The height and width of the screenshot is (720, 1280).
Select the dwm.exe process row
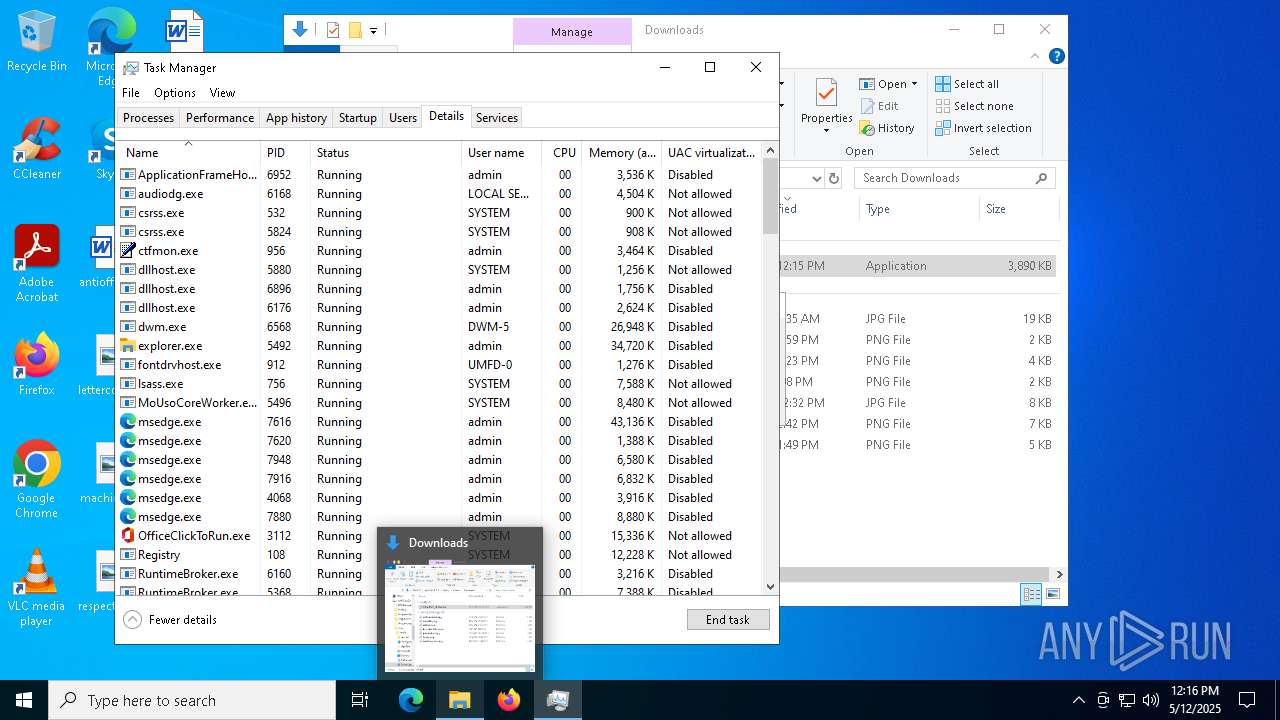coord(439,327)
